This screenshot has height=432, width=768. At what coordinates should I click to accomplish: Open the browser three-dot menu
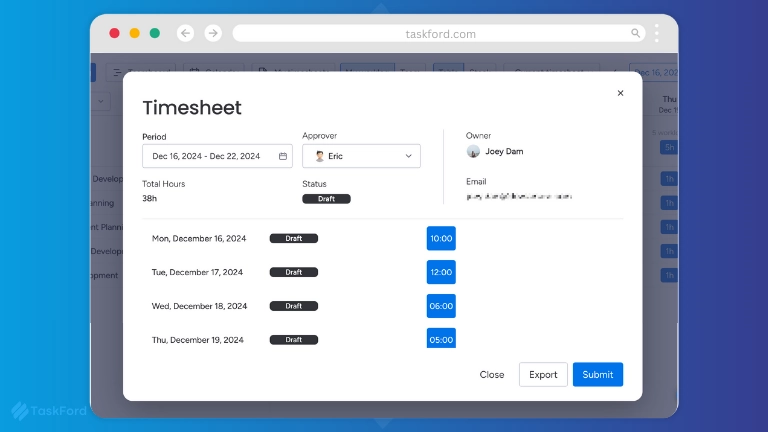click(657, 33)
